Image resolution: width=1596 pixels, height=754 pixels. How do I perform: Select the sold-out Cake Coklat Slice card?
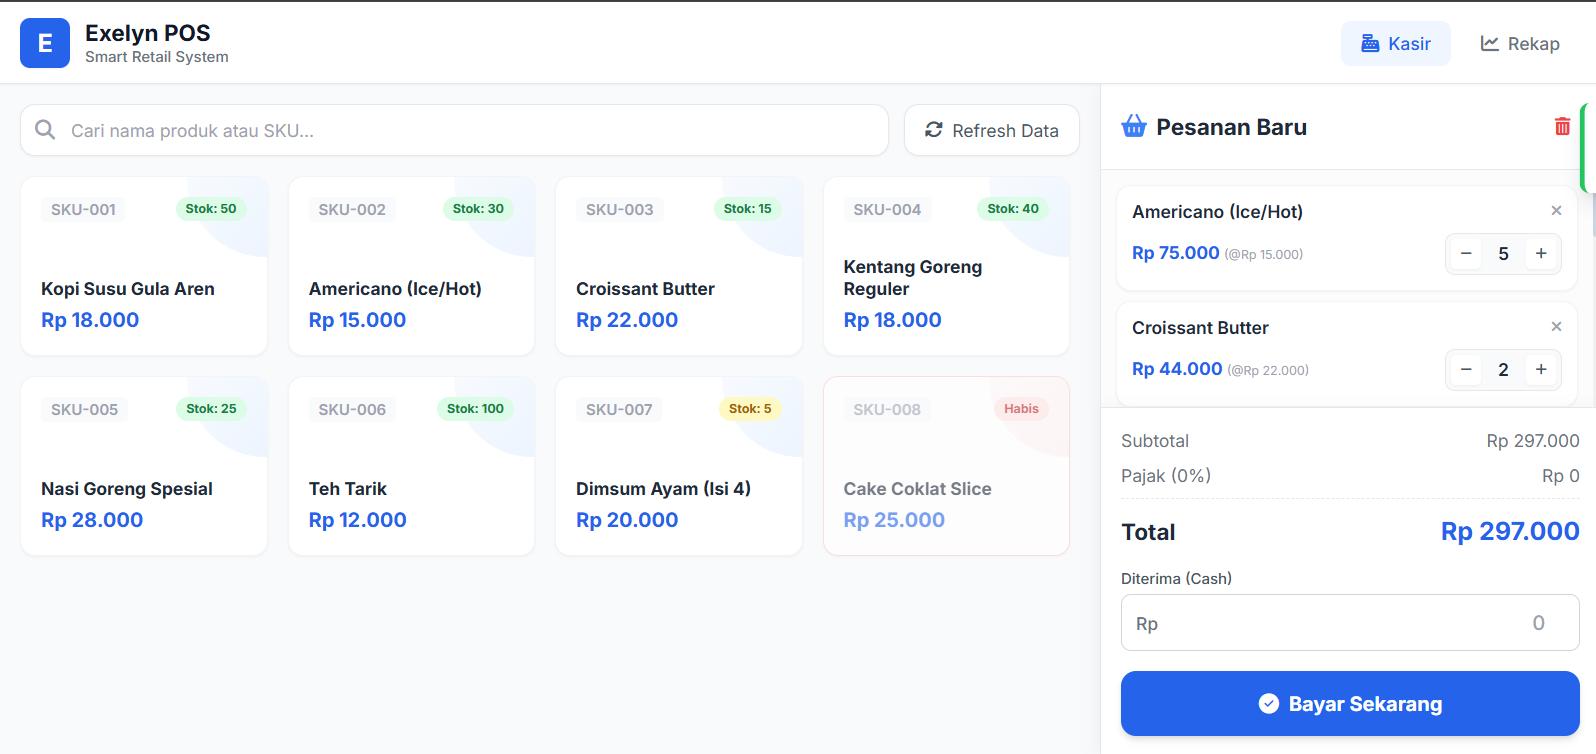click(x=946, y=466)
